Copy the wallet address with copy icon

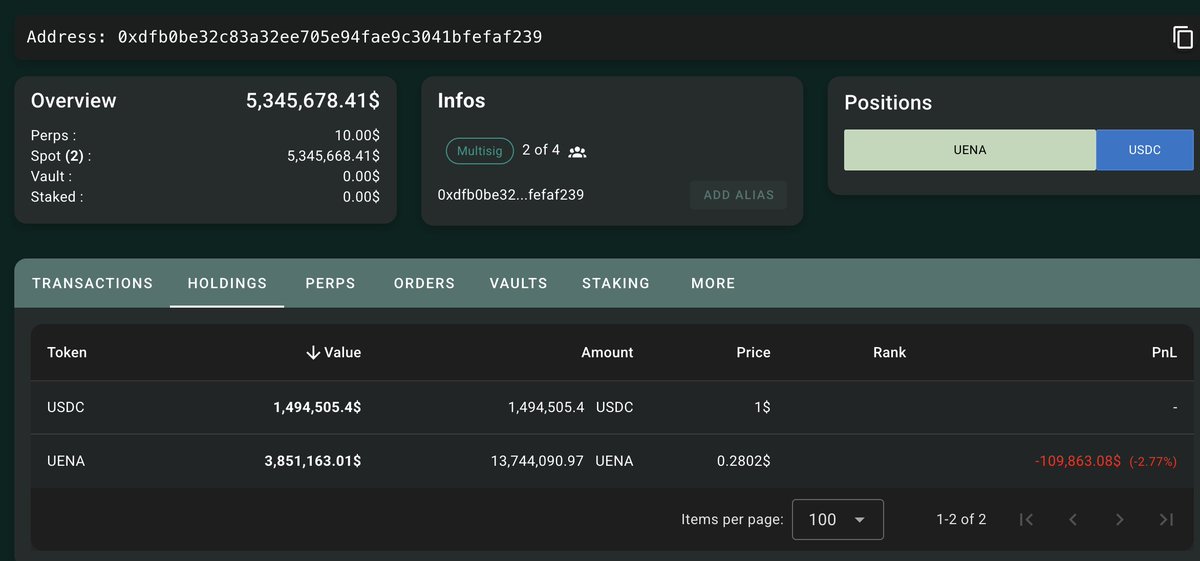[x=1183, y=37]
